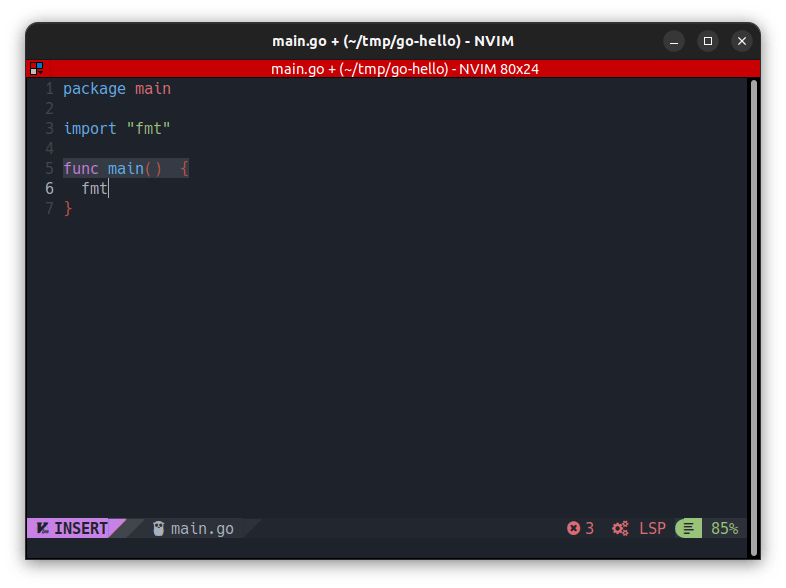Maximize the NVIM window
The height and width of the screenshot is (588, 786).
[708, 41]
